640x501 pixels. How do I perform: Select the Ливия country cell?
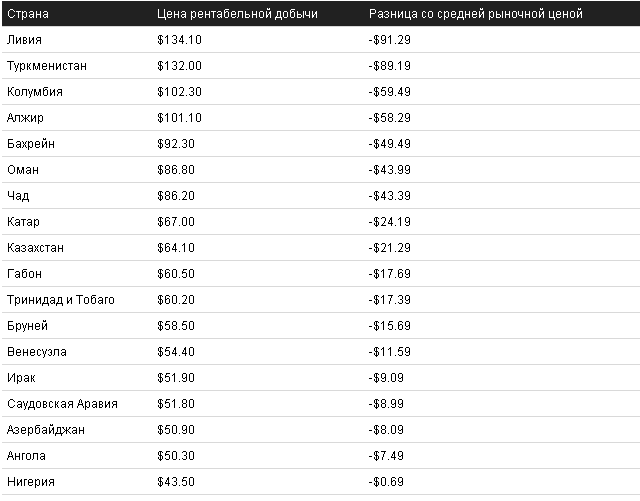pyautogui.click(x=25, y=40)
